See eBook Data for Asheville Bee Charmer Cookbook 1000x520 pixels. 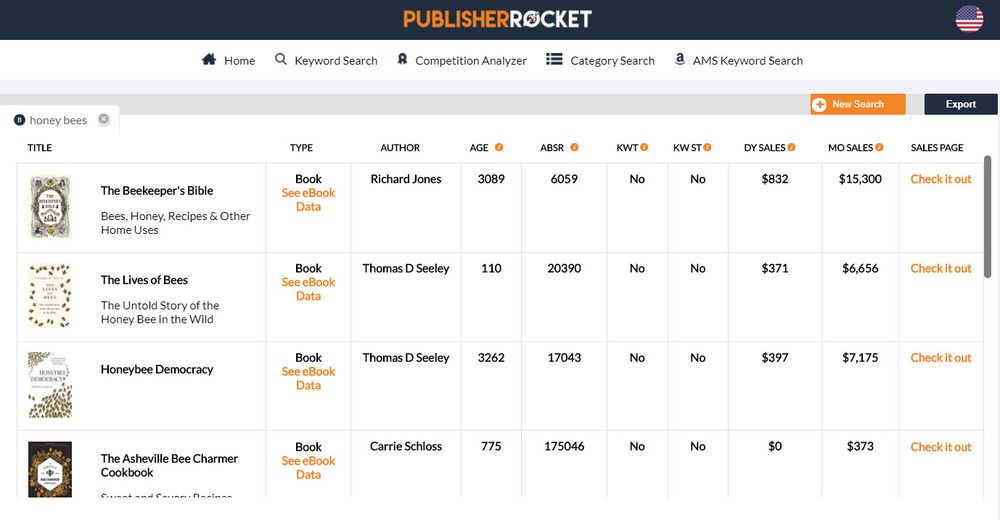[x=308, y=468]
